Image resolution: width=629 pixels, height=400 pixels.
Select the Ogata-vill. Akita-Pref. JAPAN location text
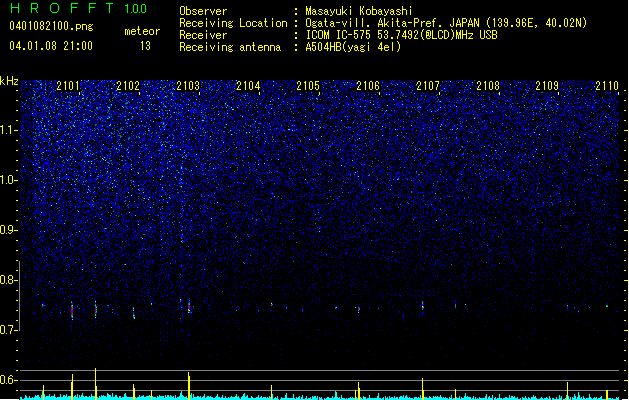point(446,23)
